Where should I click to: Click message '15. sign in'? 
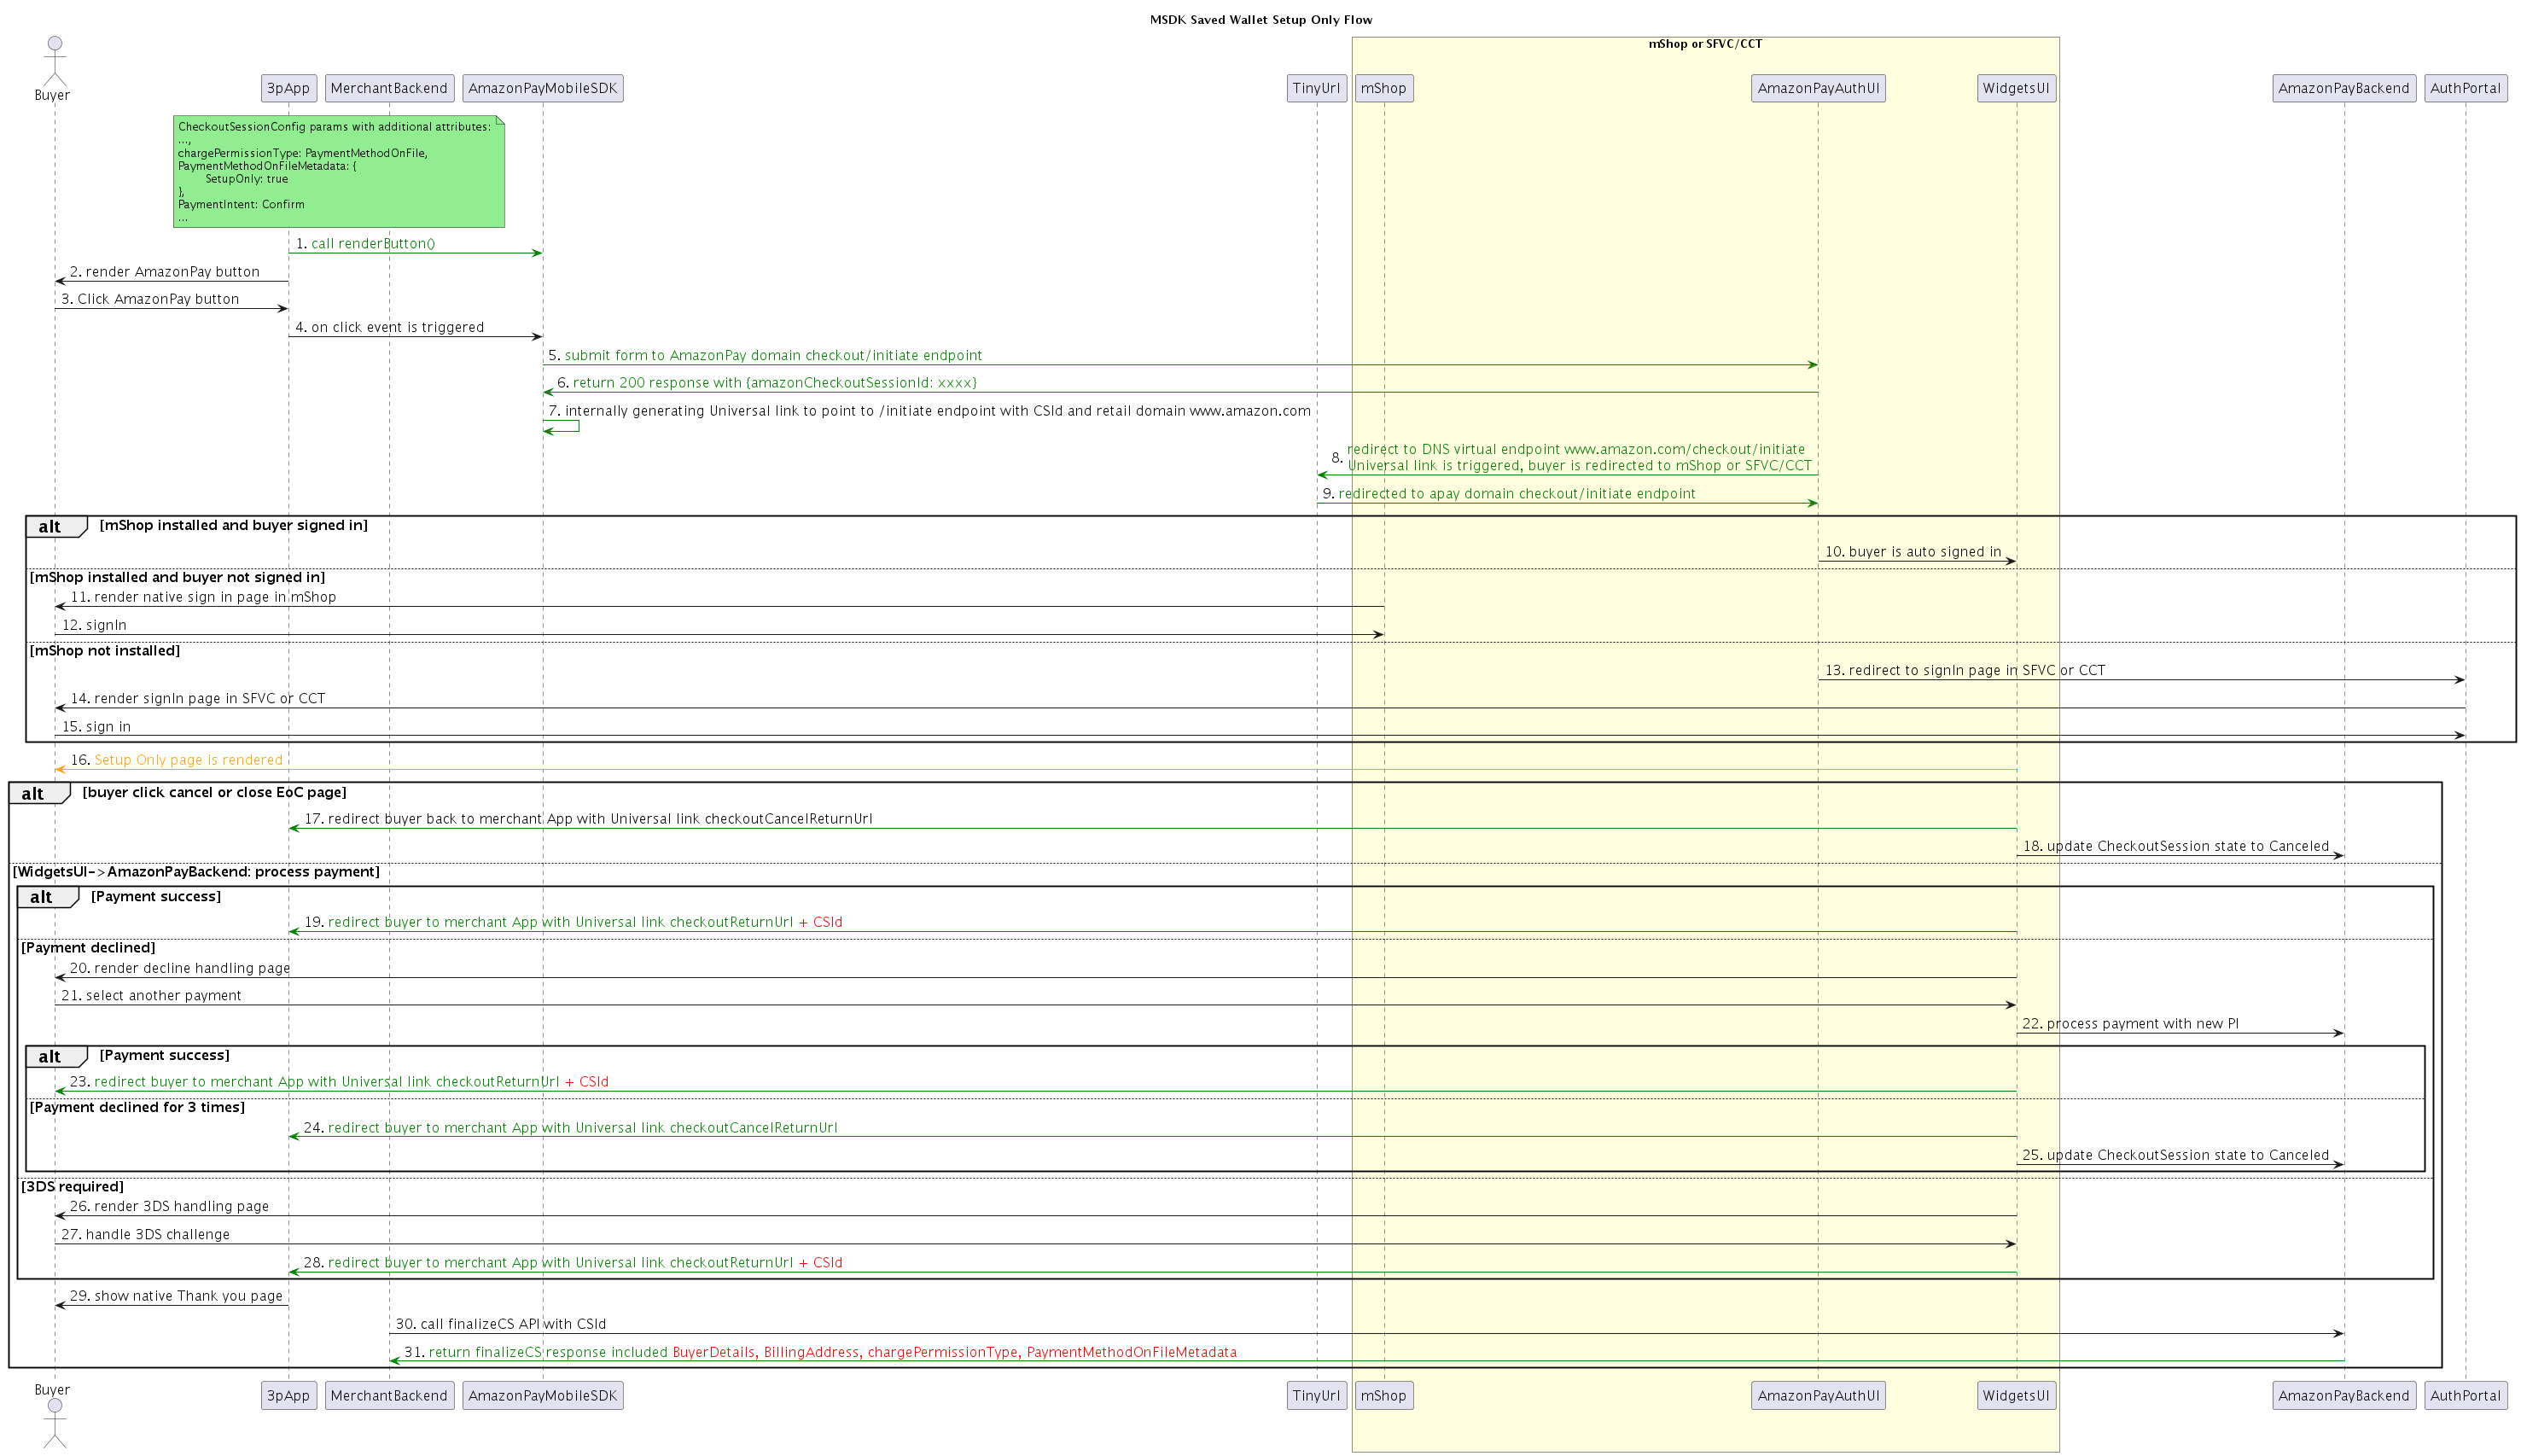click(x=96, y=727)
